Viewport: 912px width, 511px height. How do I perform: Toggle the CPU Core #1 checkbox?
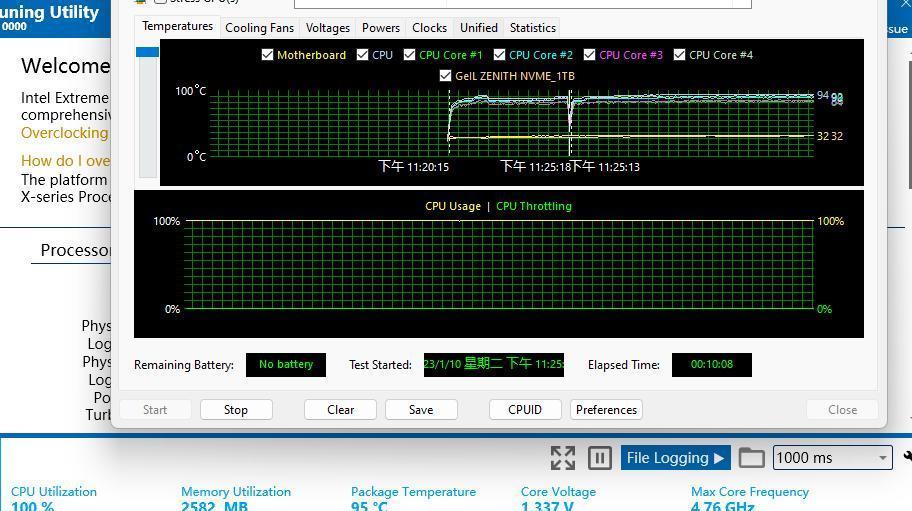409,55
